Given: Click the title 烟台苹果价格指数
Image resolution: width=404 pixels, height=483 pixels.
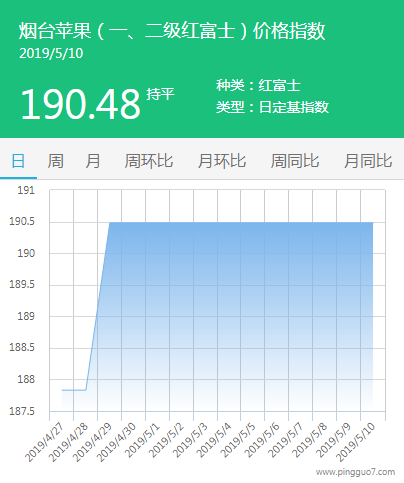Looking at the screenshot, I should [172, 31].
